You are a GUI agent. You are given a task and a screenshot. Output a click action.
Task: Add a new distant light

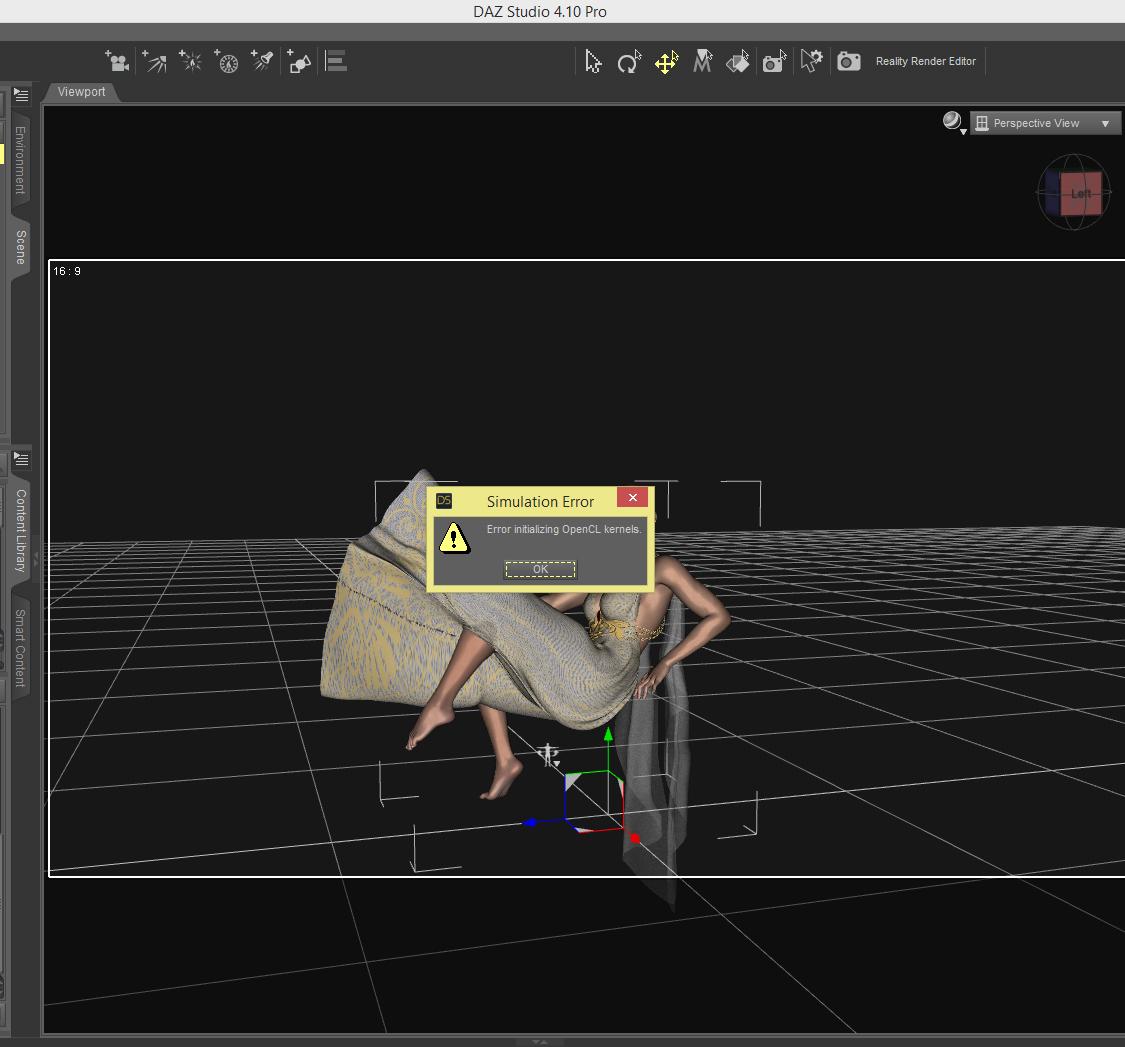point(154,61)
